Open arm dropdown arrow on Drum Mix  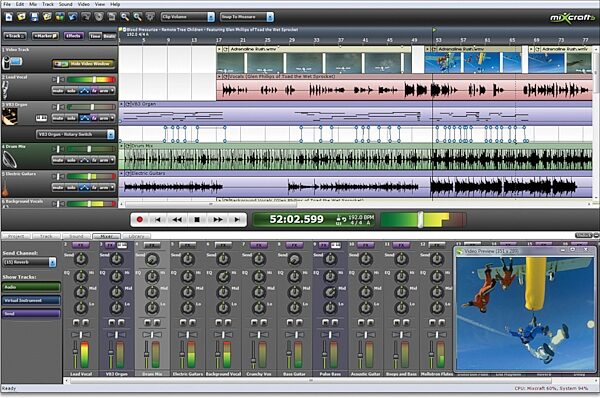[x=112, y=160]
